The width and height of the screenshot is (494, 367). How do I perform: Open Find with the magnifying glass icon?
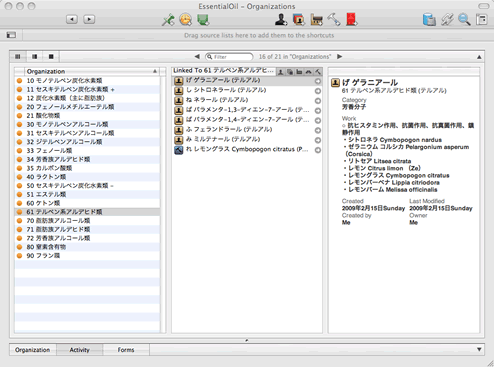[x=464, y=20]
